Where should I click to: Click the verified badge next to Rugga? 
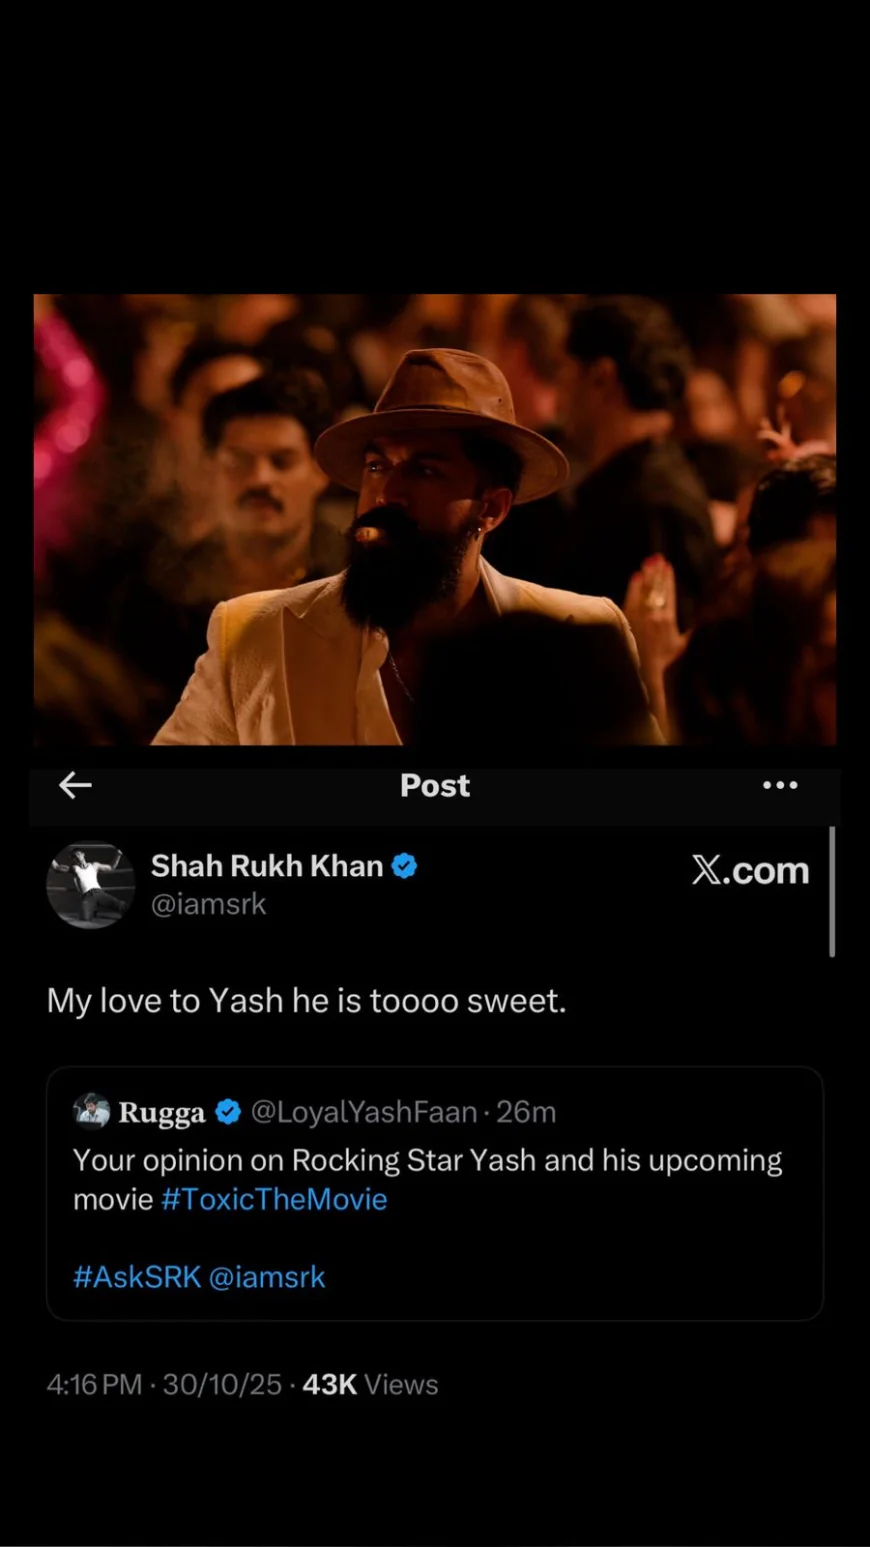(x=228, y=1112)
